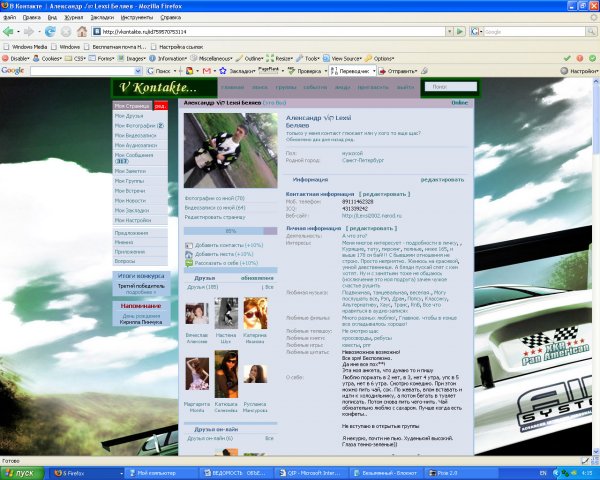Click the Отправить button in Google toolbar
The image size is (600, 480).
[398, 71]
